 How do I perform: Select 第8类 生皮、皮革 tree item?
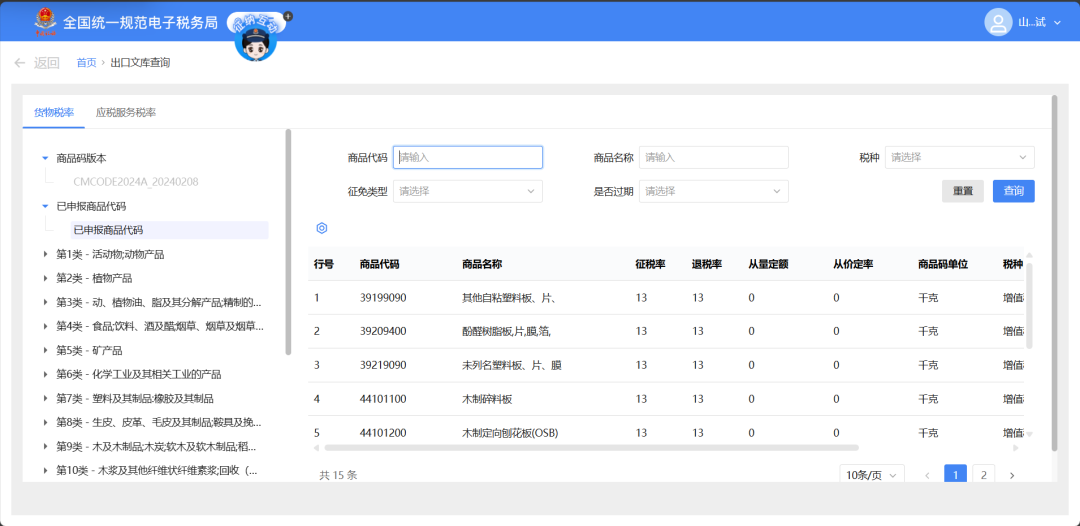(158, 422)
